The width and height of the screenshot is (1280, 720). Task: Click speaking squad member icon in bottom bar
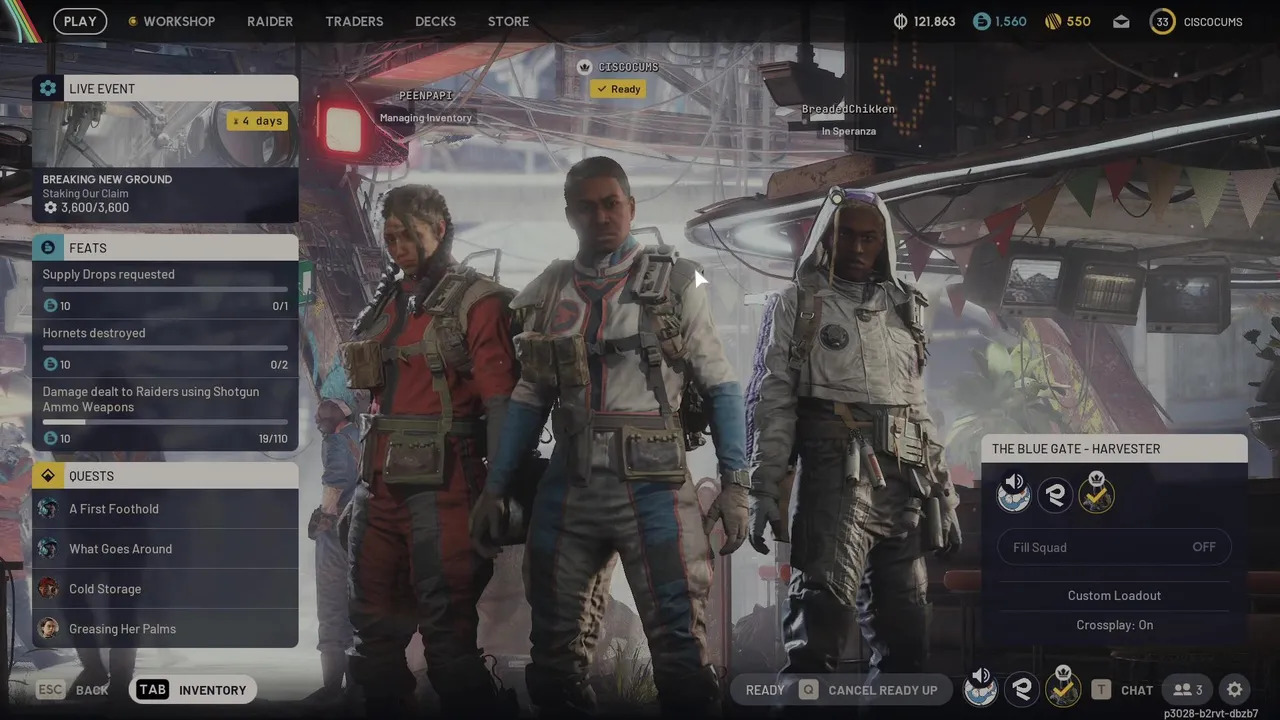[x=981, y=688]
